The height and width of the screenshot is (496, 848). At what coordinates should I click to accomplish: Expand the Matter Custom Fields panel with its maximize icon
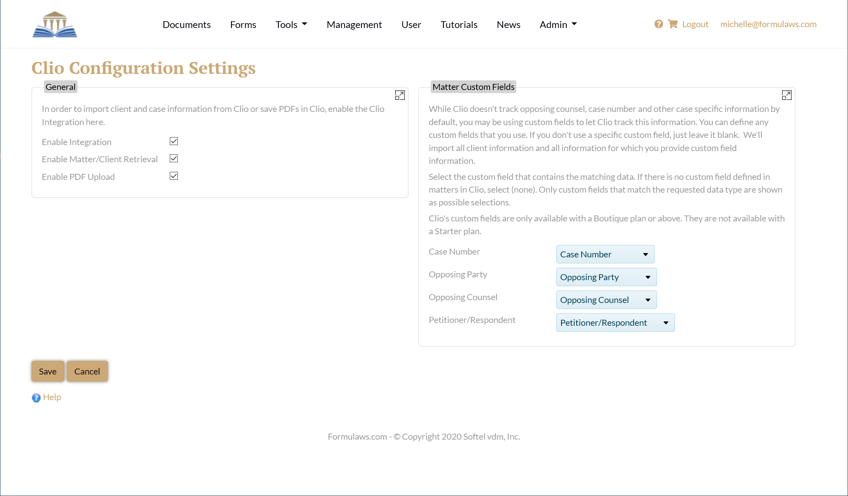[x=786, y=95]
